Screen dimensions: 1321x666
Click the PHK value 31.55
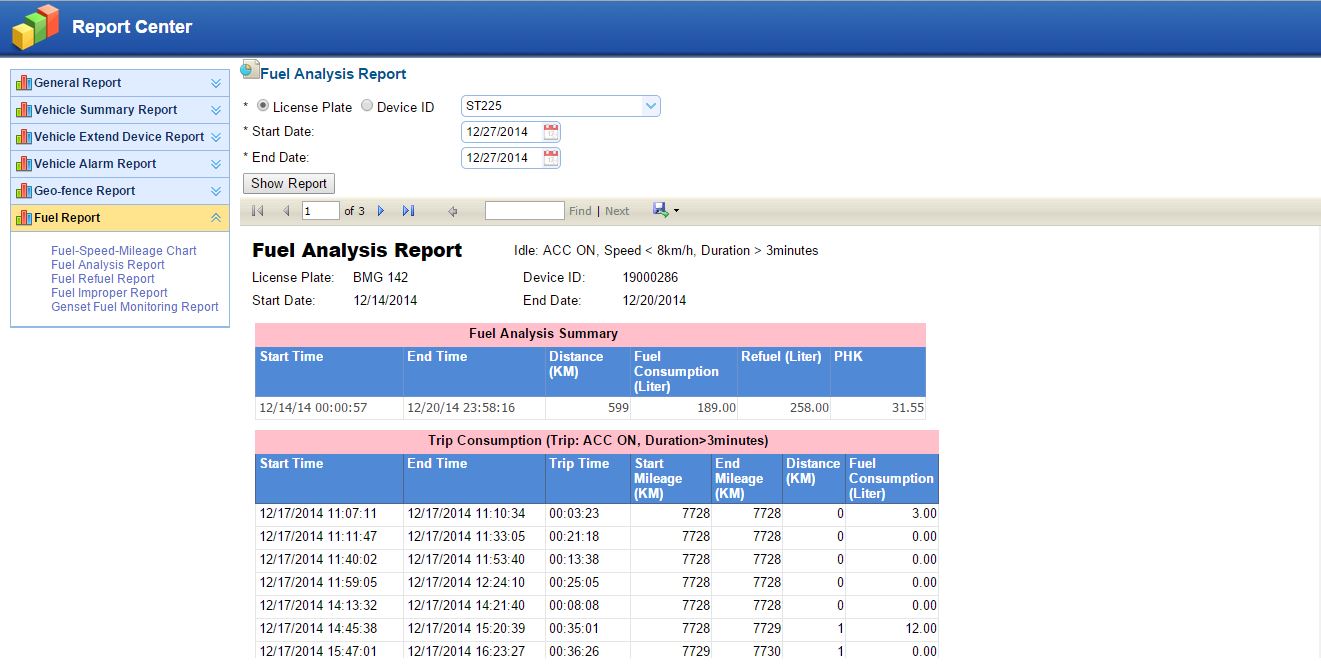point(908,408)
